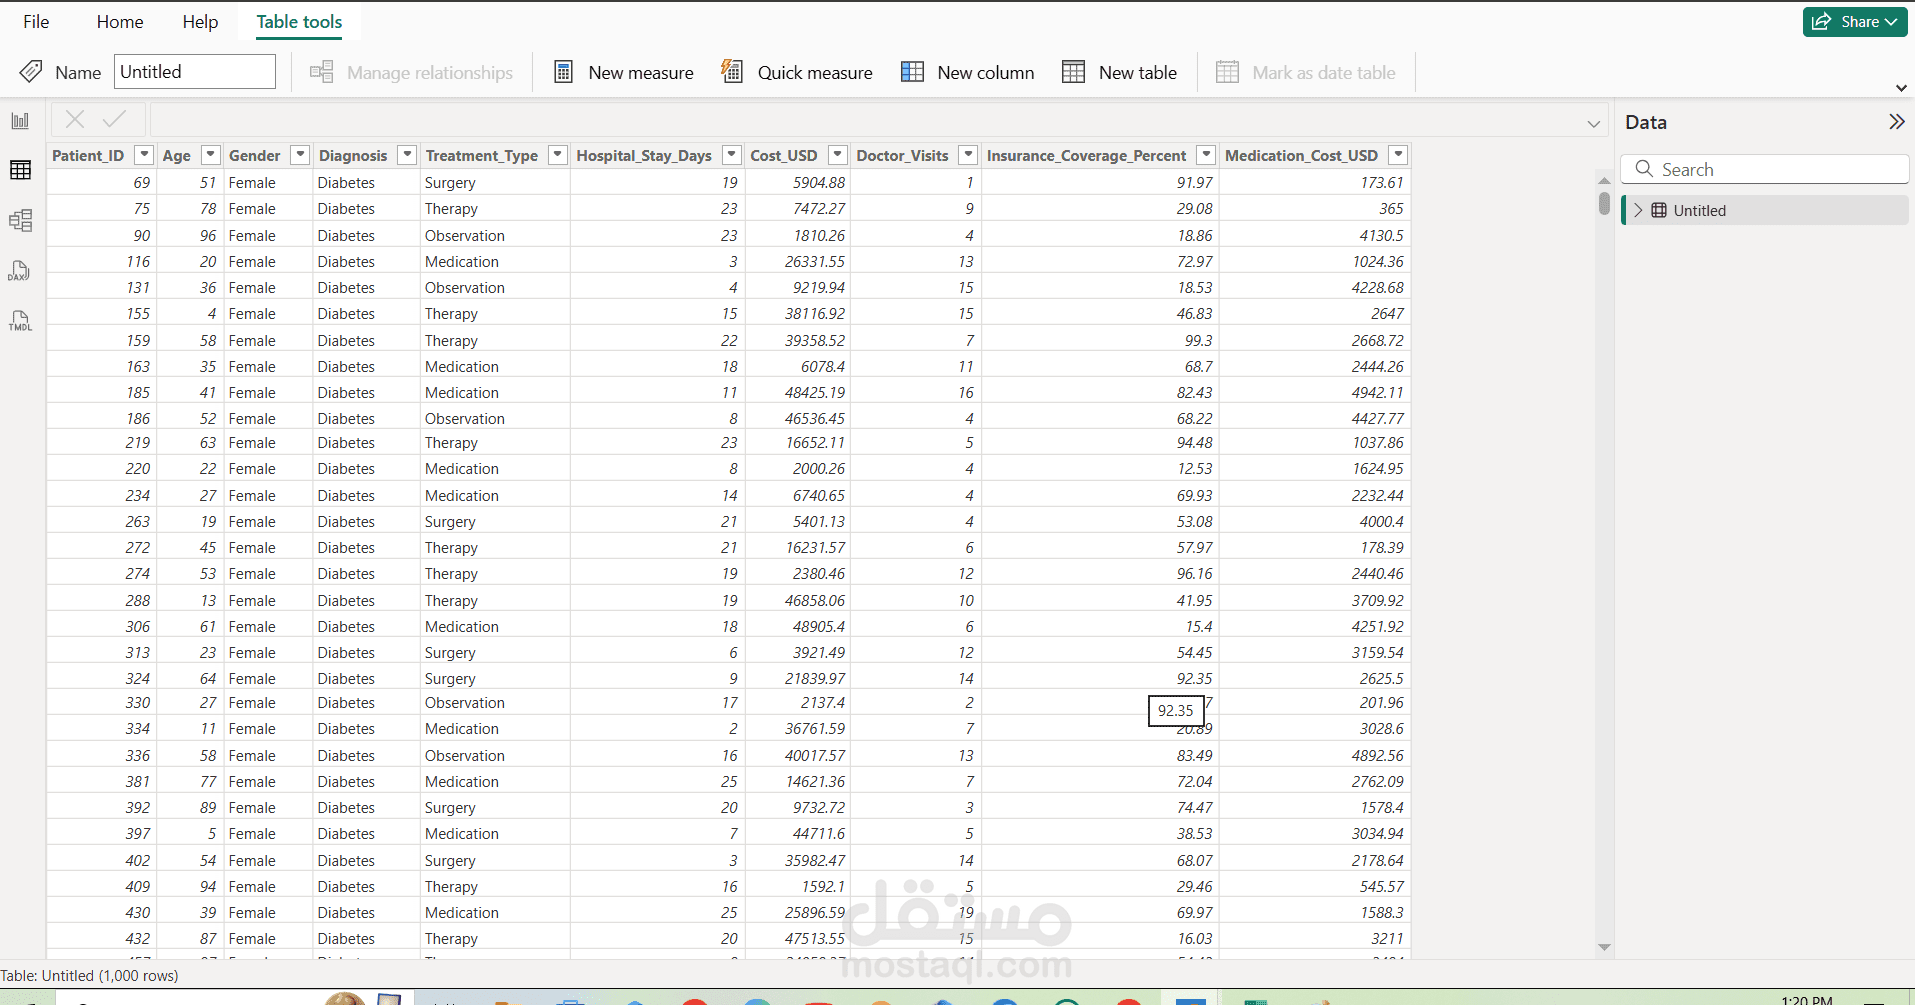
Task: Collapse the Data pane with double chevron
Action: [x=1896, y=122]
